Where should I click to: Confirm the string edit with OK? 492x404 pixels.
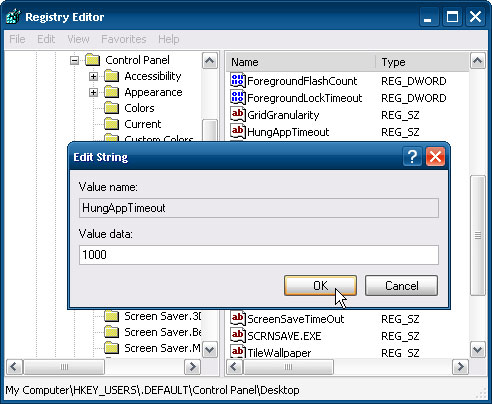tap(320, 286)
